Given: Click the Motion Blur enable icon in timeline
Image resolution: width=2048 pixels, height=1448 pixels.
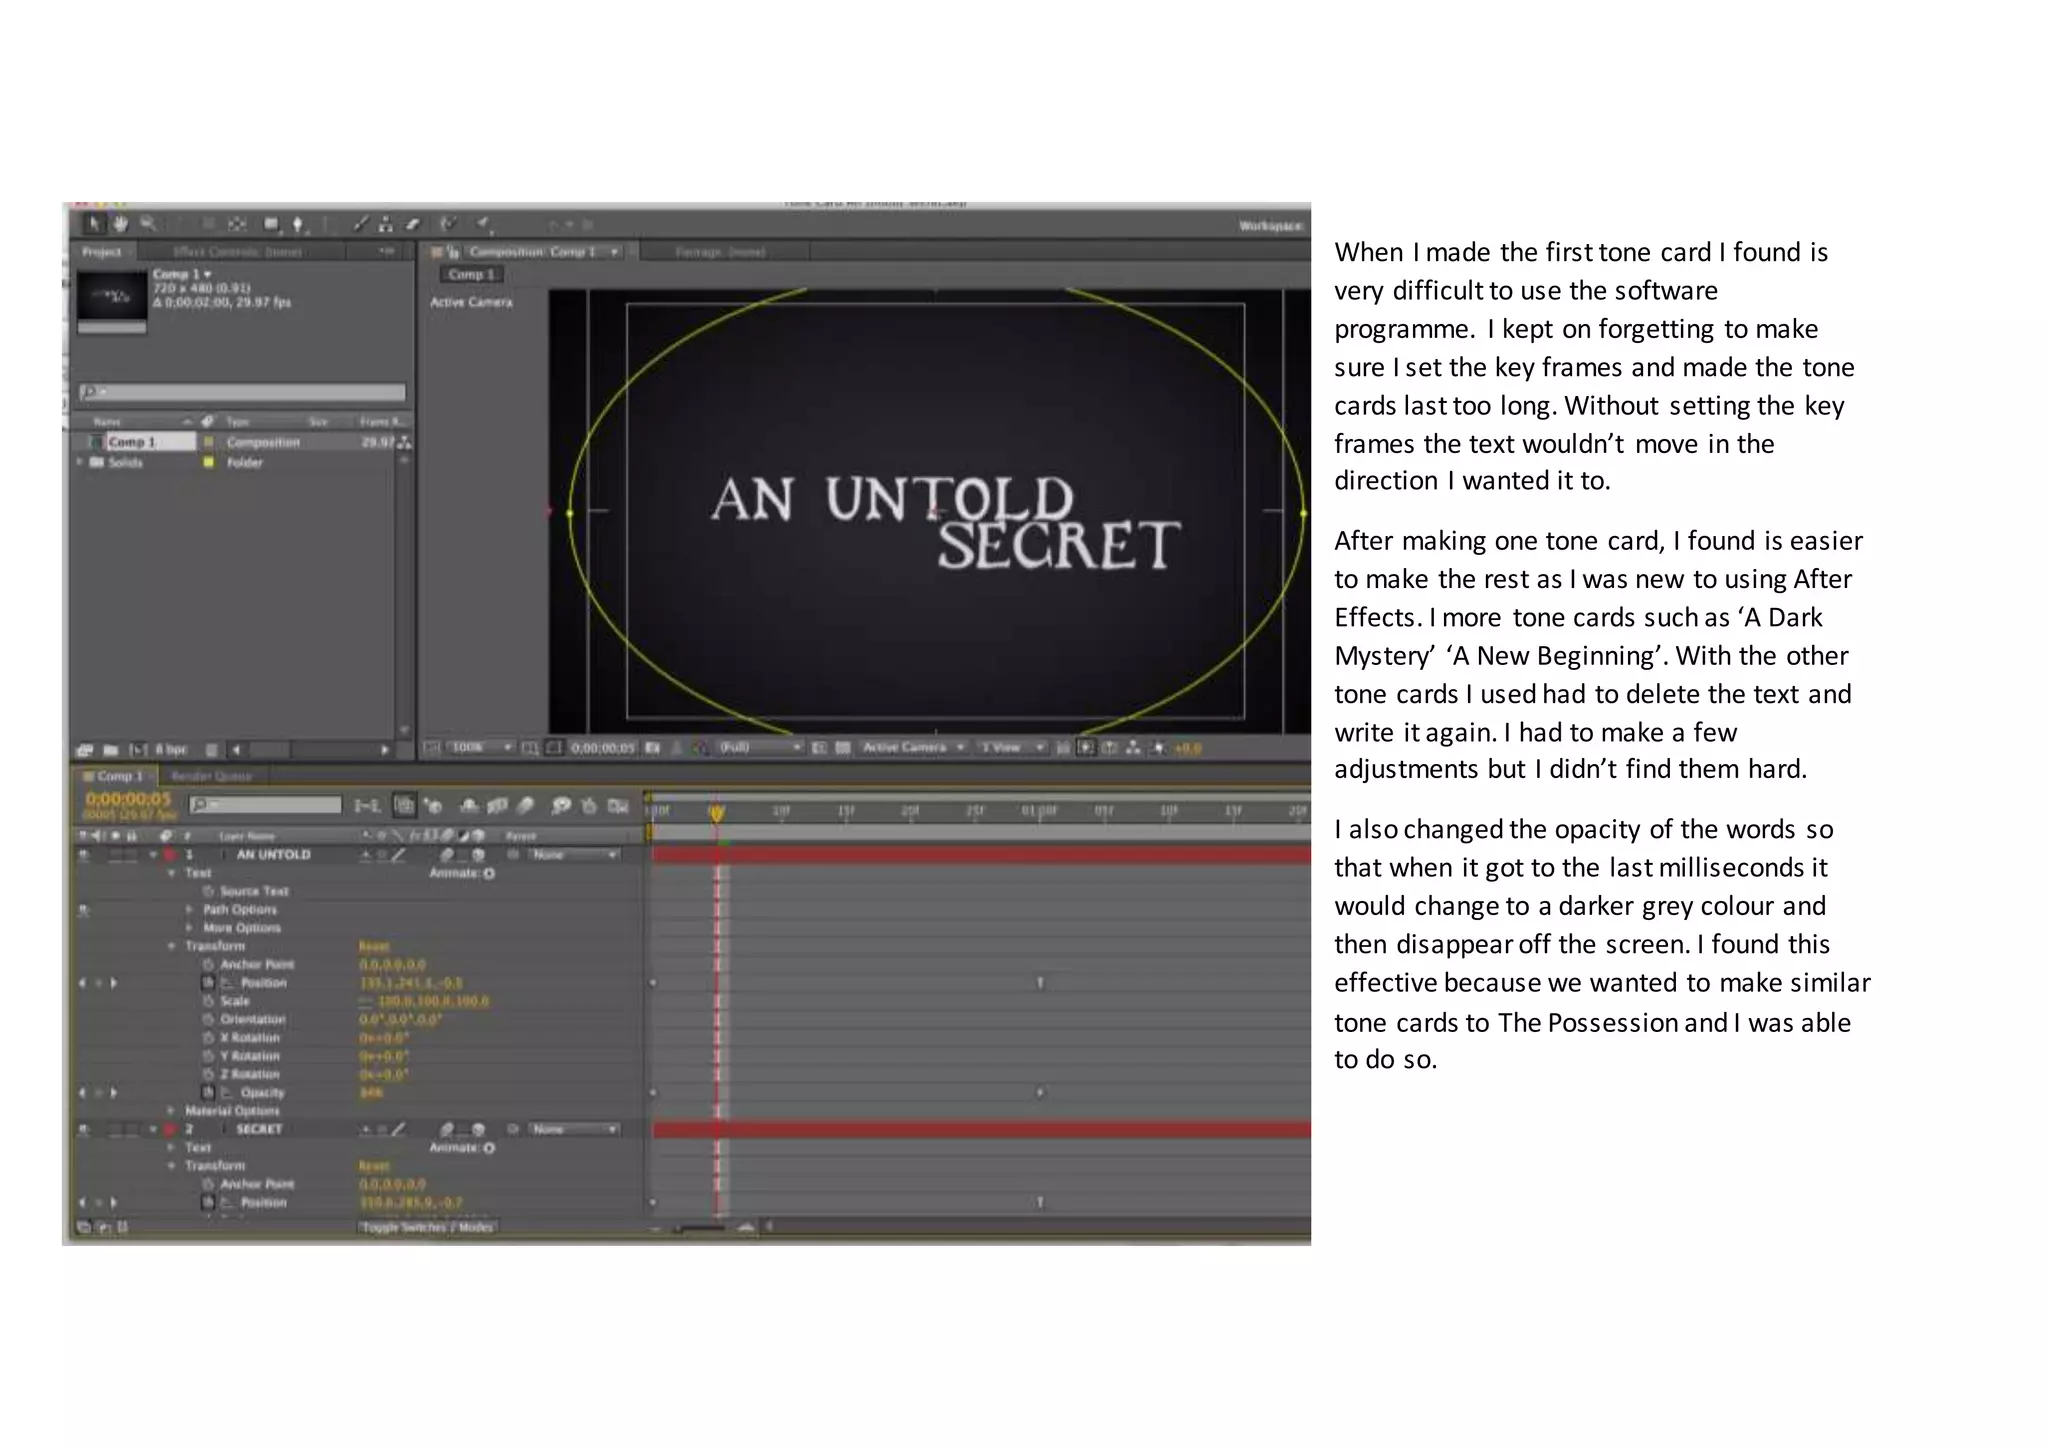Looking at the screenshot, I should (527, 805).
